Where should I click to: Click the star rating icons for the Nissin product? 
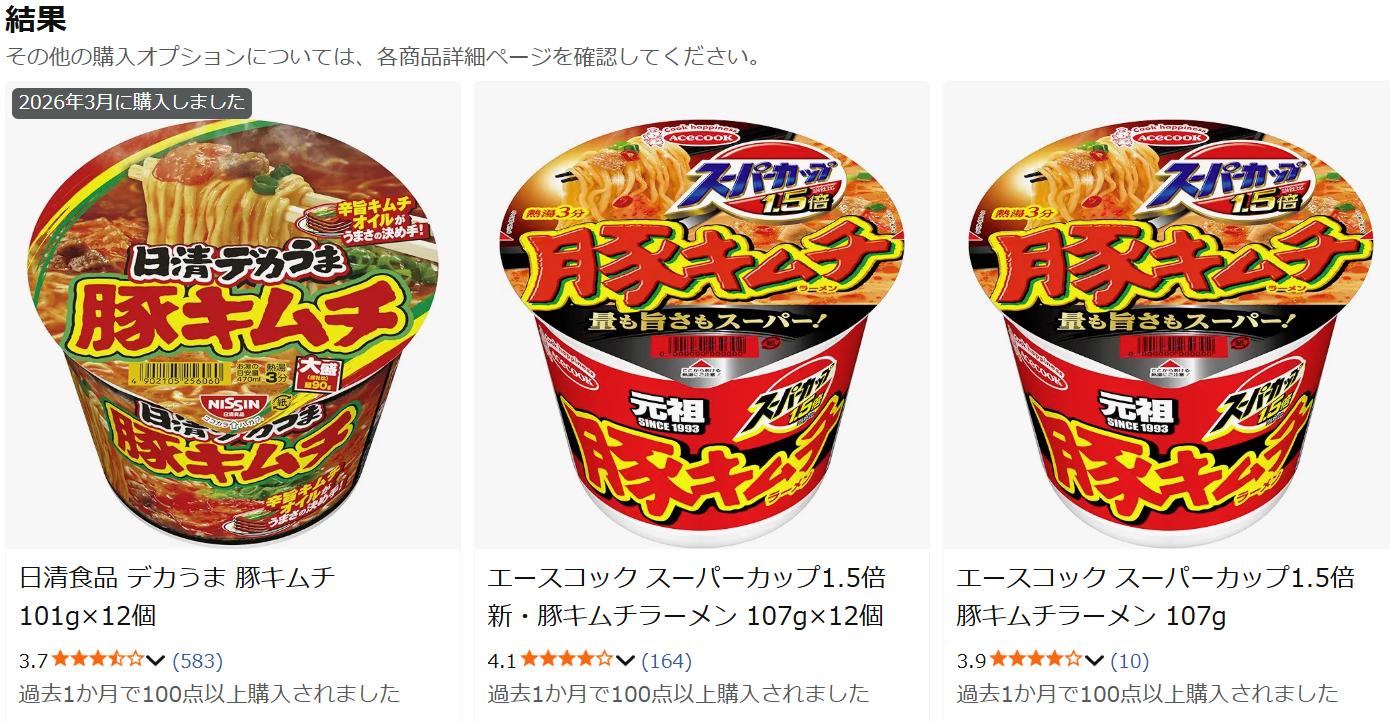click(x=98, y=659)
